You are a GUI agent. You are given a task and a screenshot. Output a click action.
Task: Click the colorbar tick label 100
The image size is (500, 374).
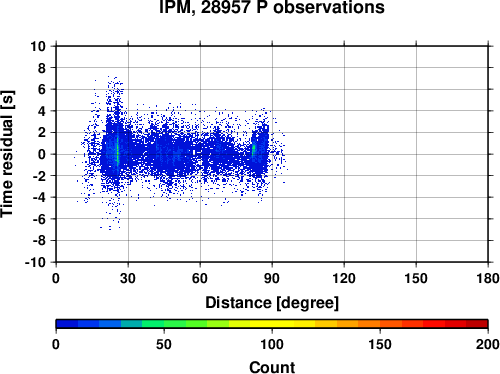[272, 344]
